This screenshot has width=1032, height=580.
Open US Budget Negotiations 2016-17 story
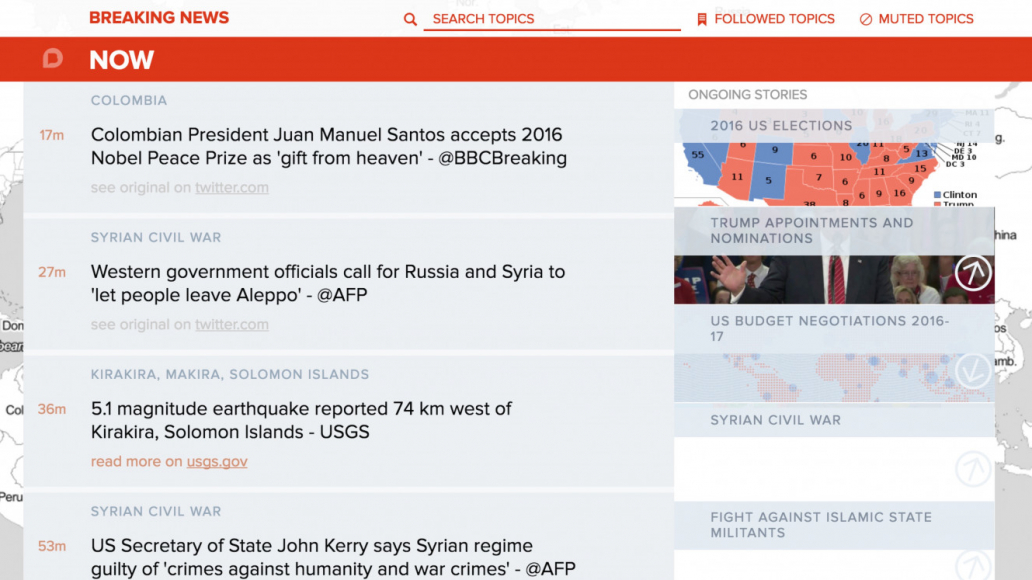(x=829, y=329)
